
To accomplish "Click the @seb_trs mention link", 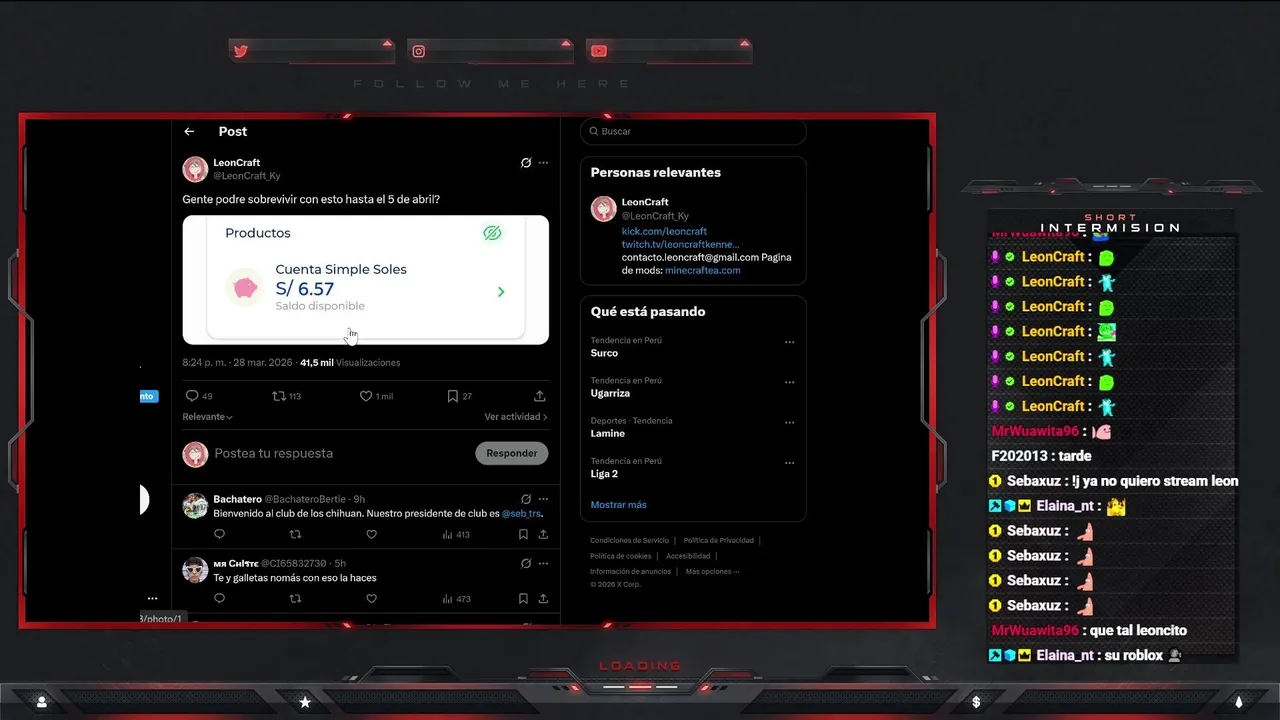I will point(521,513).
